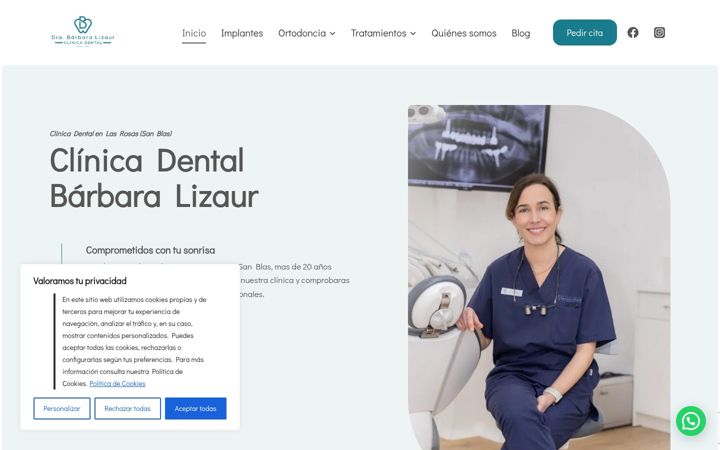Click Rechazar todas cookies button
The image size is (720, 450).
click(x=127, y=408)
